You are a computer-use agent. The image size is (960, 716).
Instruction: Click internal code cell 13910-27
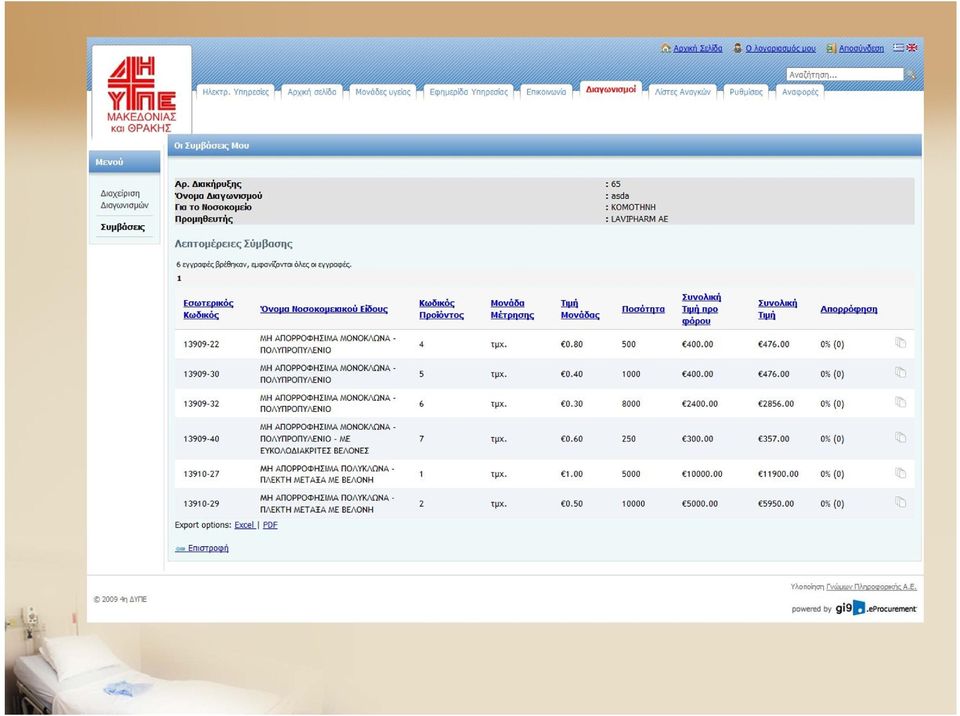tap(201, 474)
